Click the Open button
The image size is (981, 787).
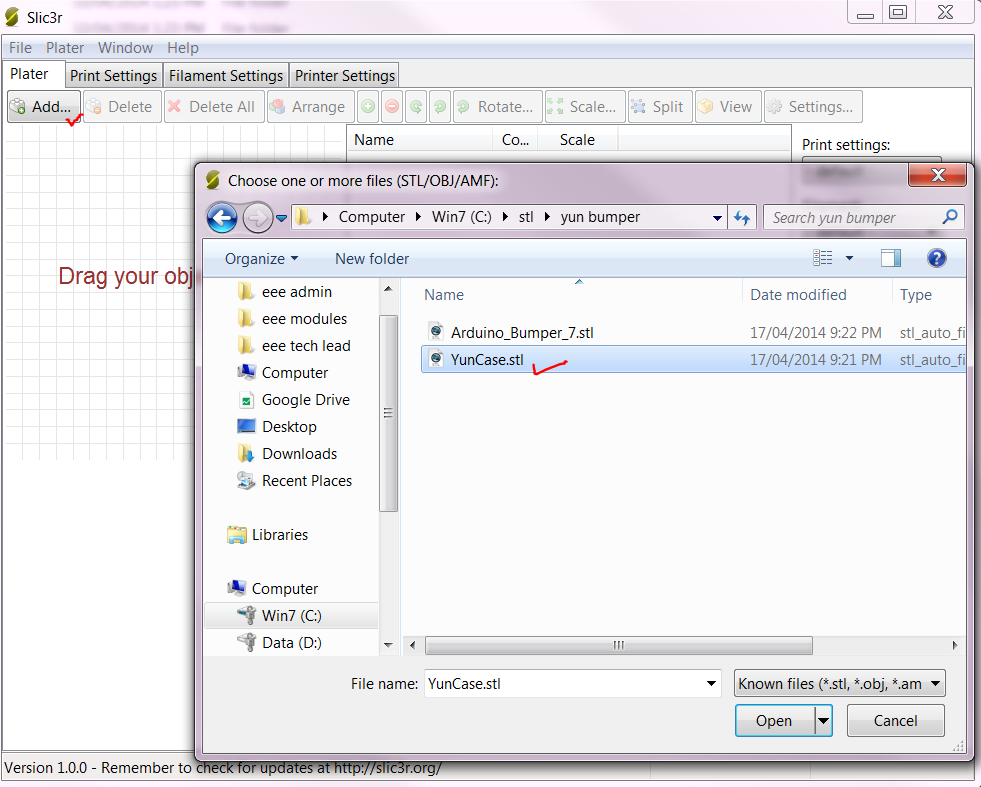tap(774, 721)
